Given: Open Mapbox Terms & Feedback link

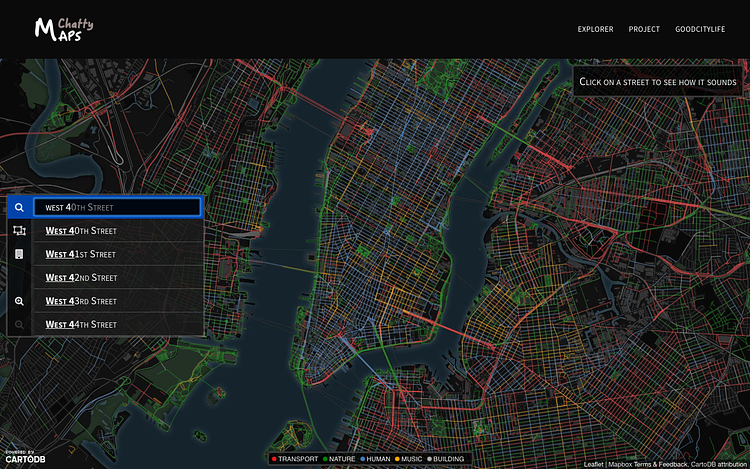Looking at the screenshot, I should (x=648, y=464).
